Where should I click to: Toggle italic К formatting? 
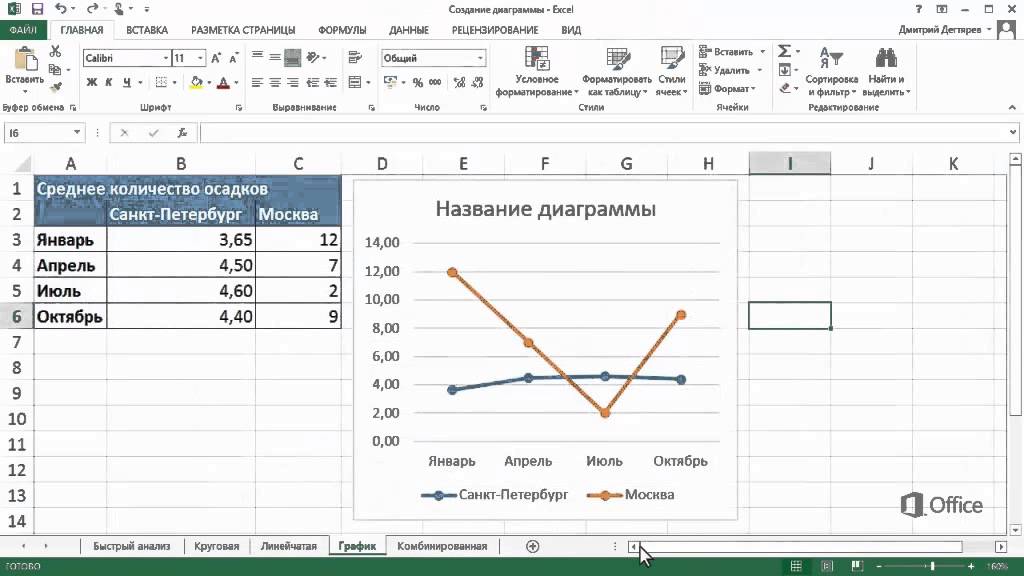point(108,82)
